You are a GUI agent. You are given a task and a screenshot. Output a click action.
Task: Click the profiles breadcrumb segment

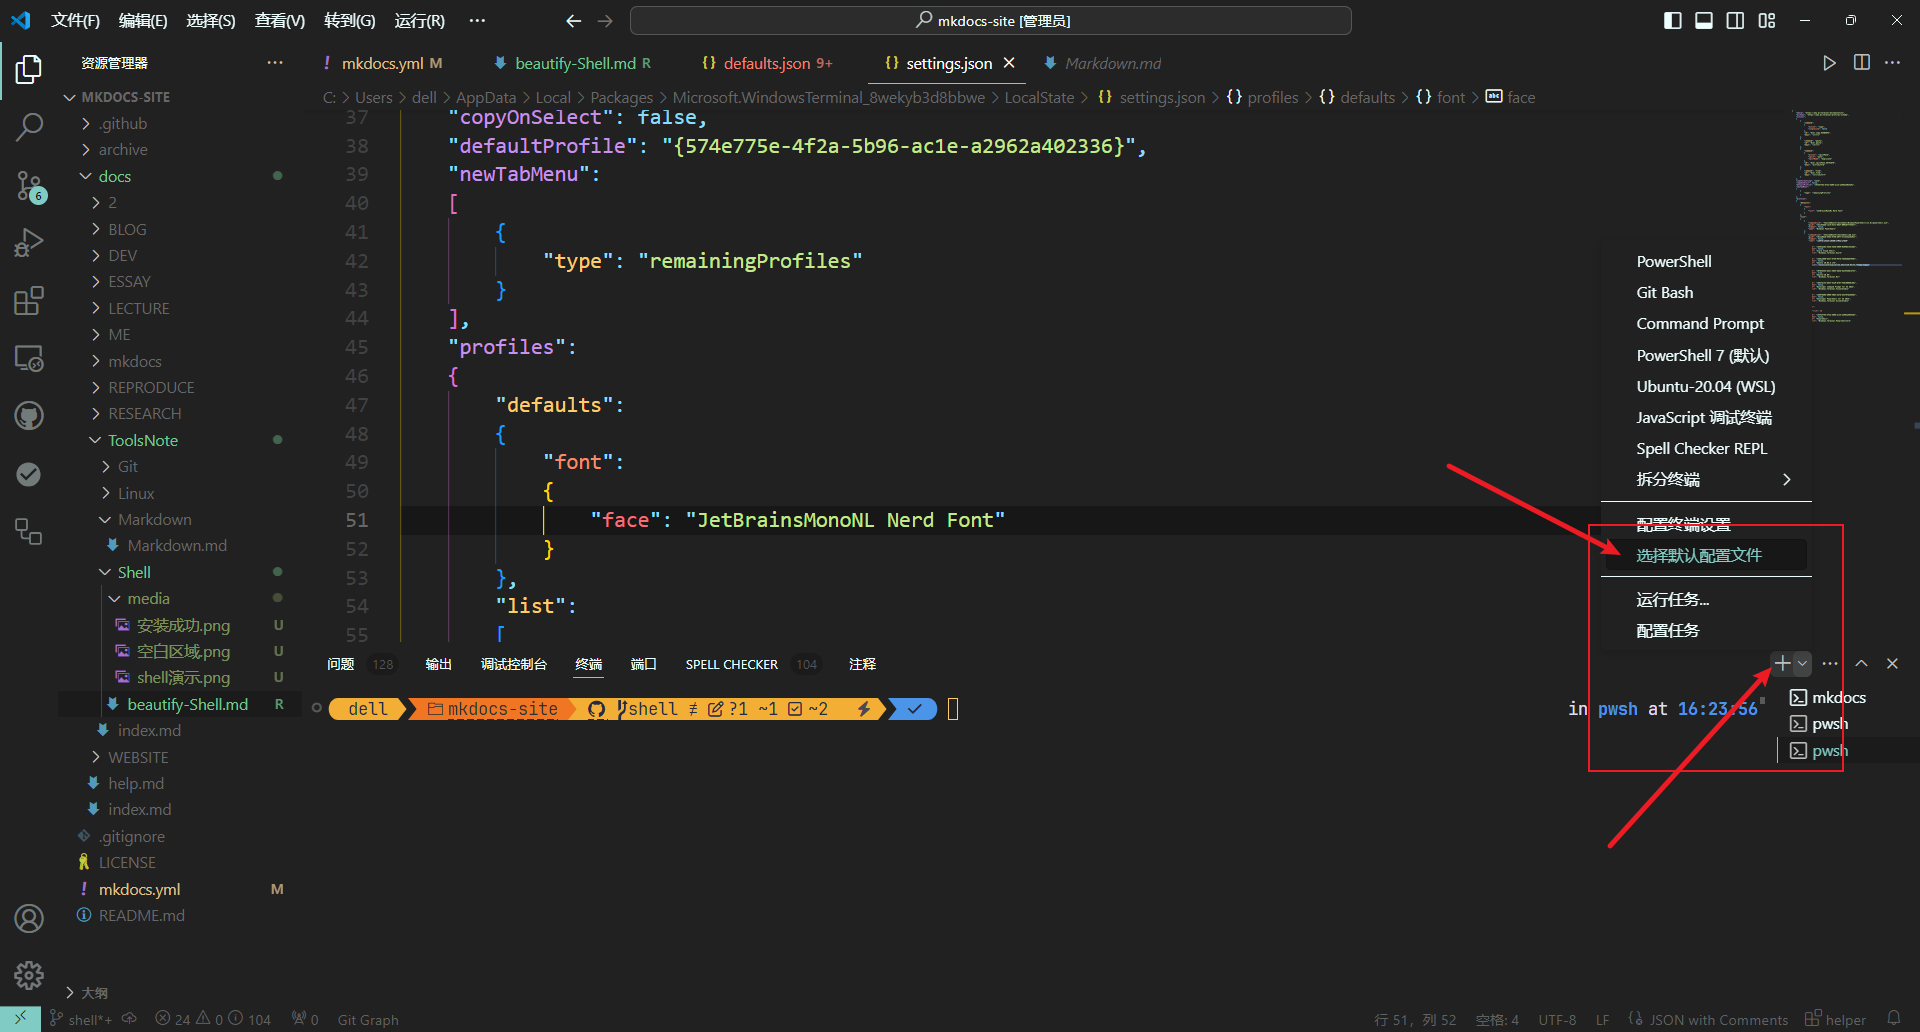pos(1272,97)
